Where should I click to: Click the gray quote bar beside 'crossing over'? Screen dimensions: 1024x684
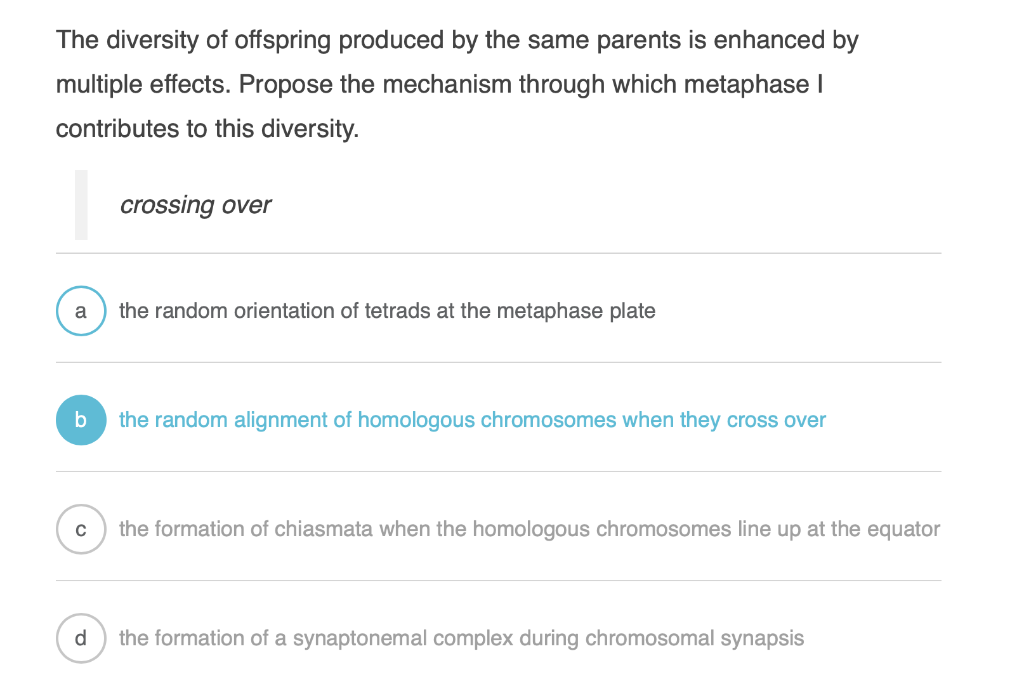[x=82, y=205]
